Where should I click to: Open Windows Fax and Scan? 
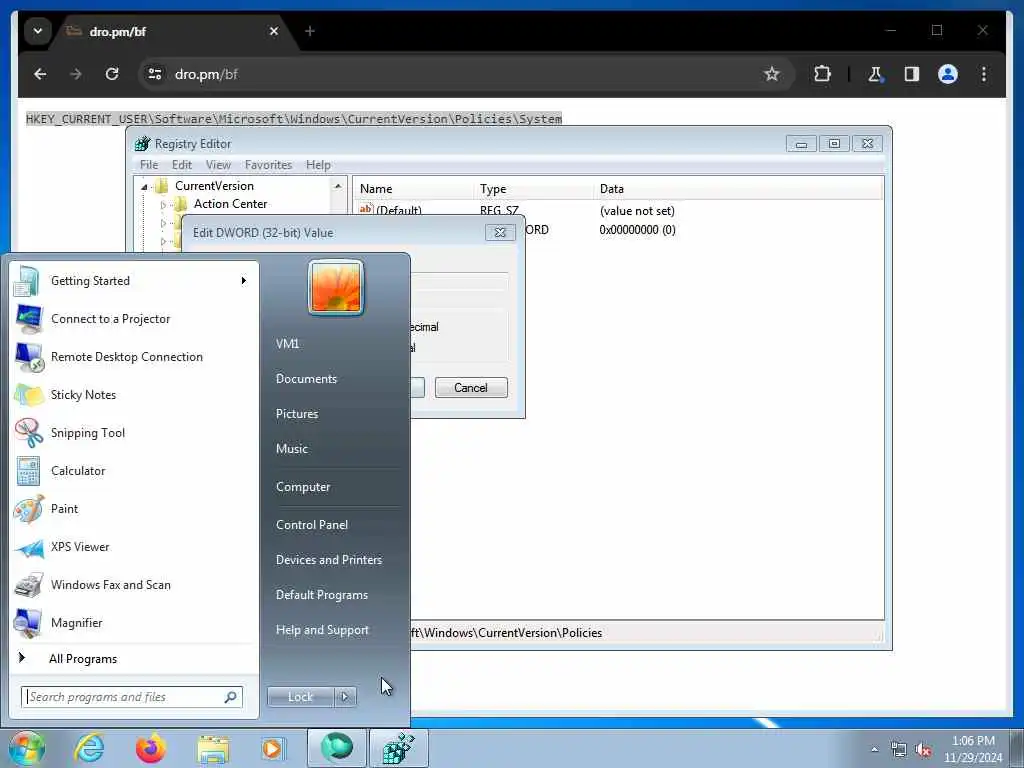click(133, 584)
